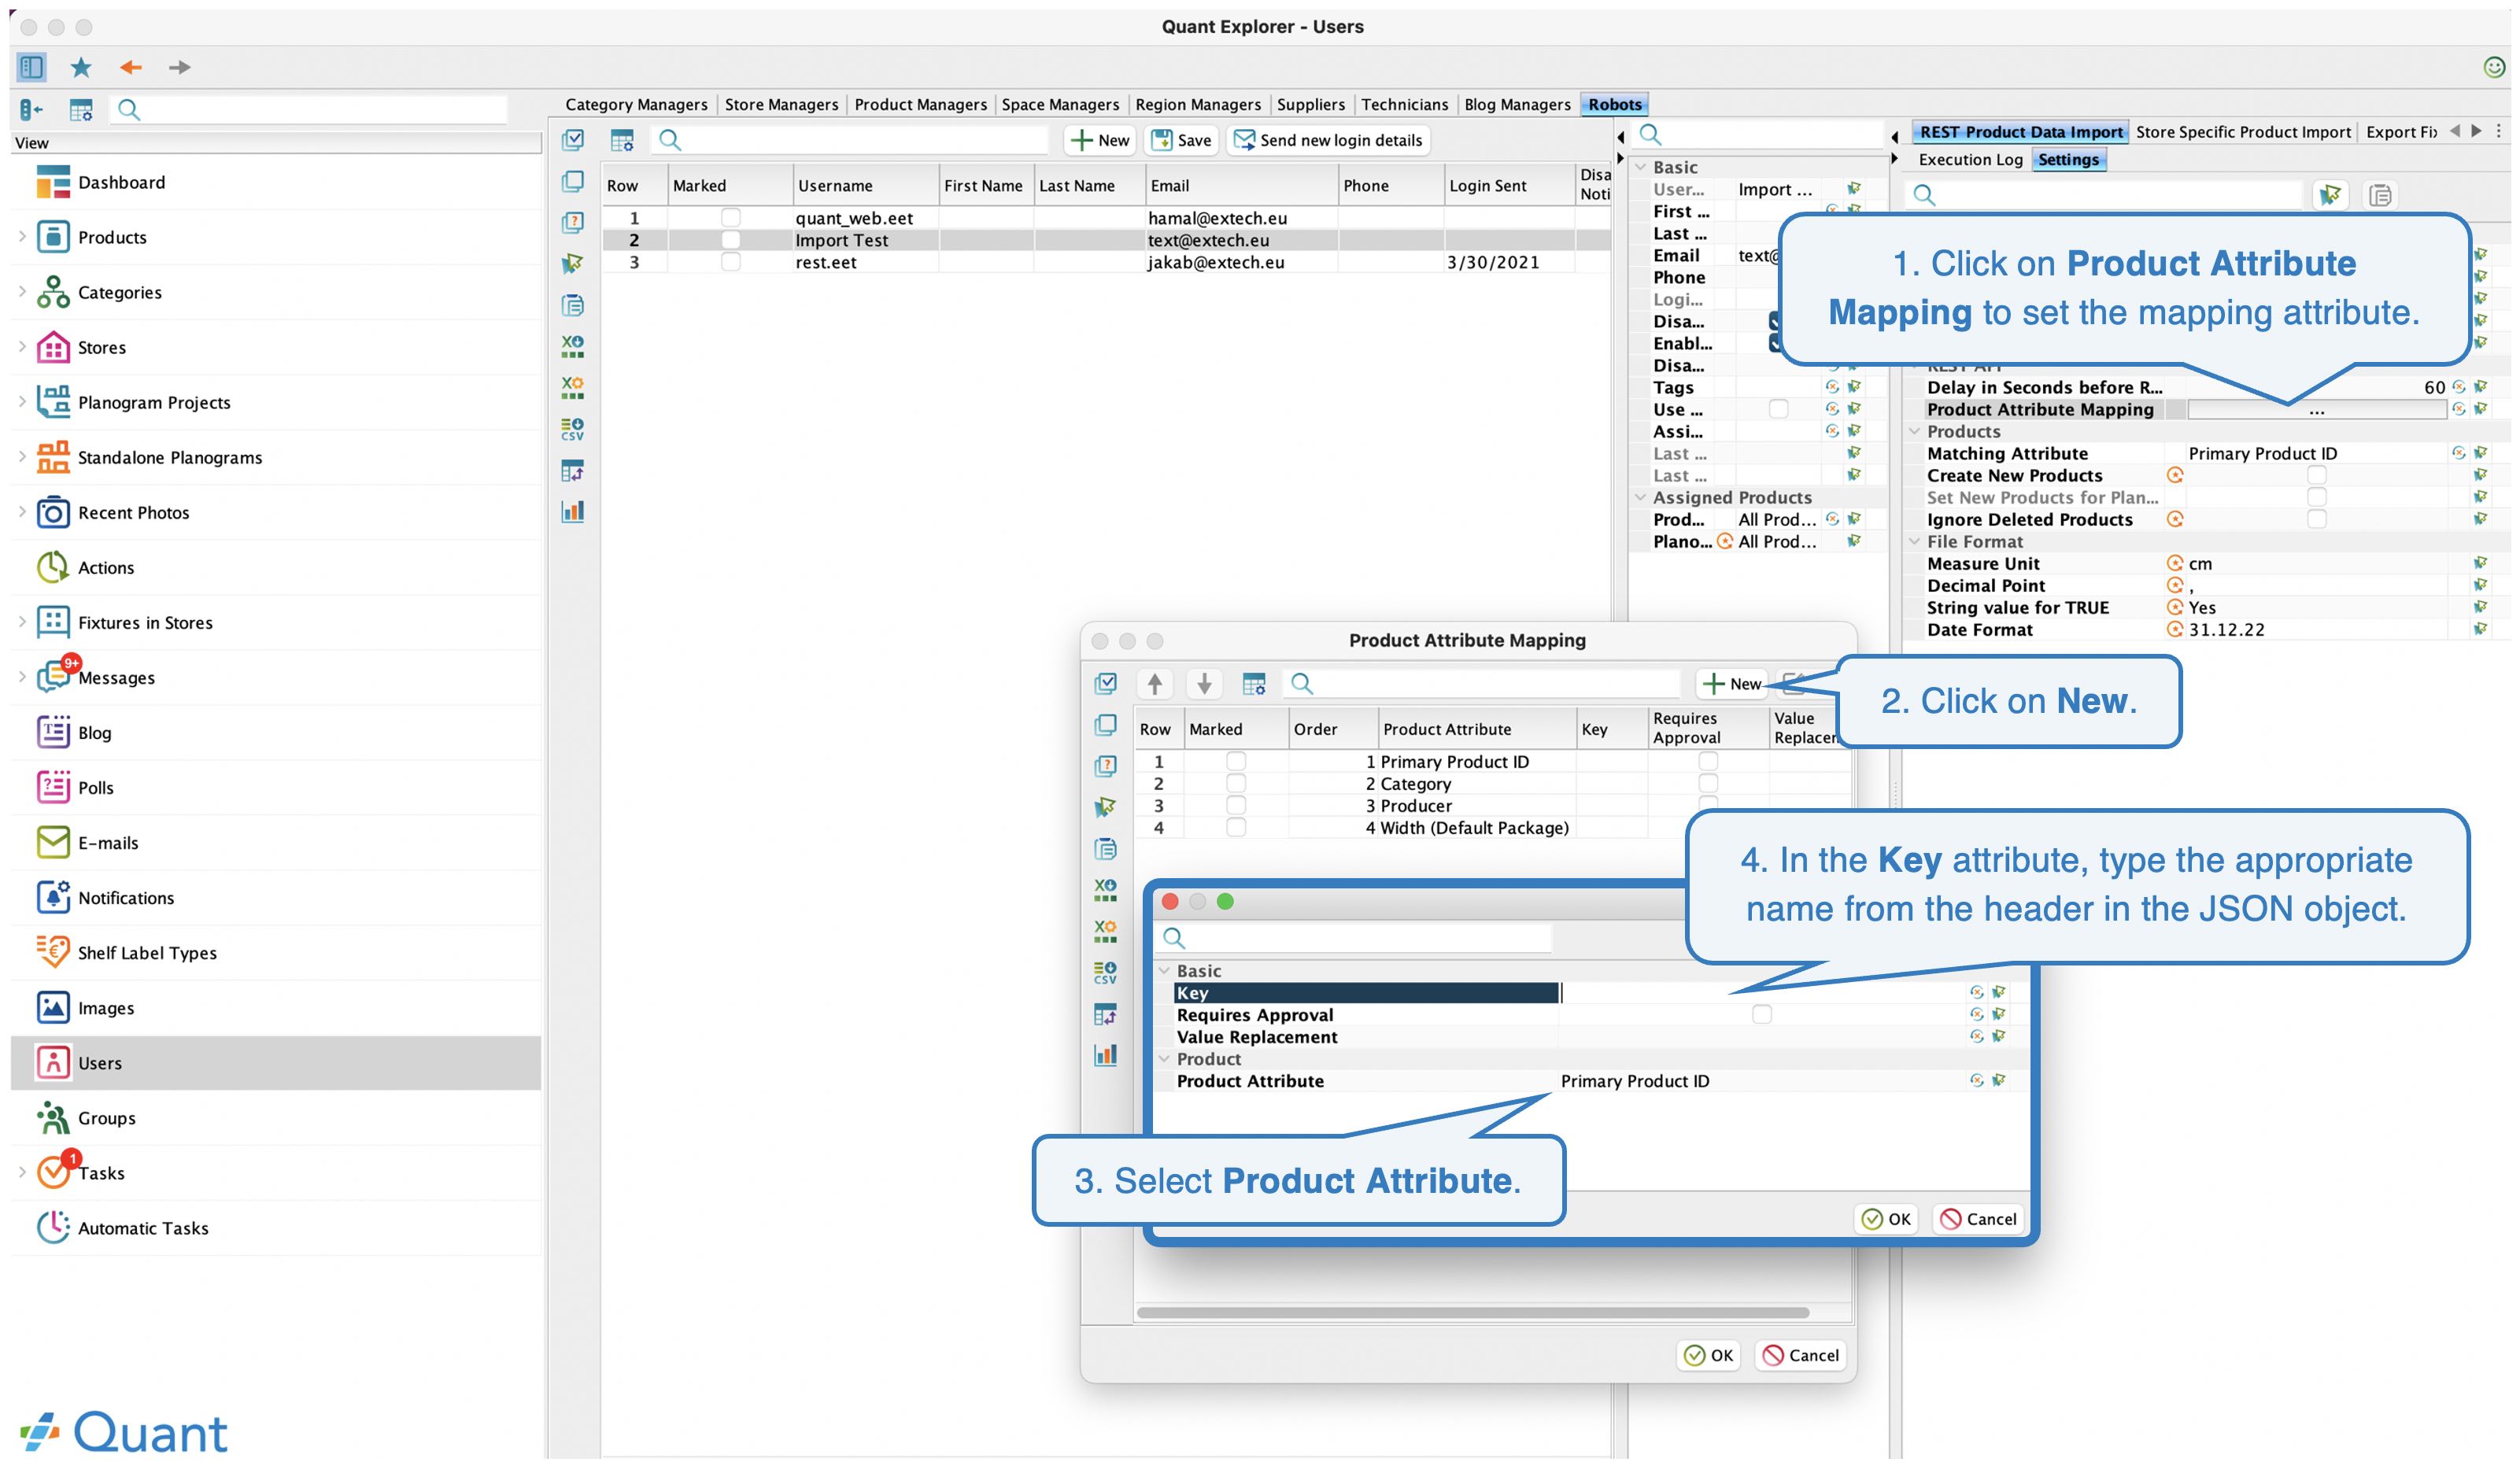This screenshot has width=2520, height=1462.
Task: Open Tasks with the red badge
Action: pyautogui.click(x=101, y=1172)
